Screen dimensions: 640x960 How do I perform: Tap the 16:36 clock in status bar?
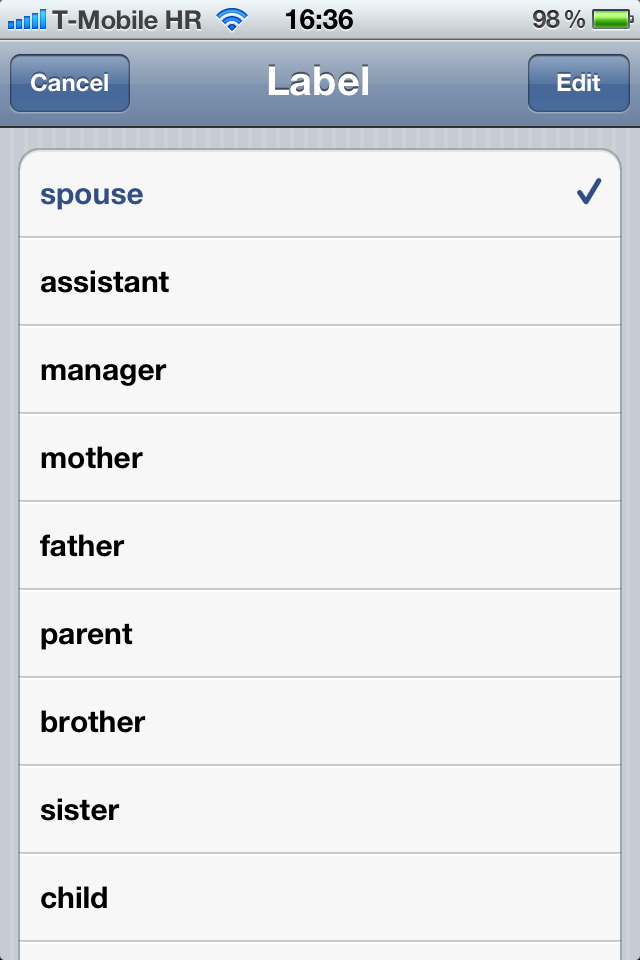click(x=319, y=19)
